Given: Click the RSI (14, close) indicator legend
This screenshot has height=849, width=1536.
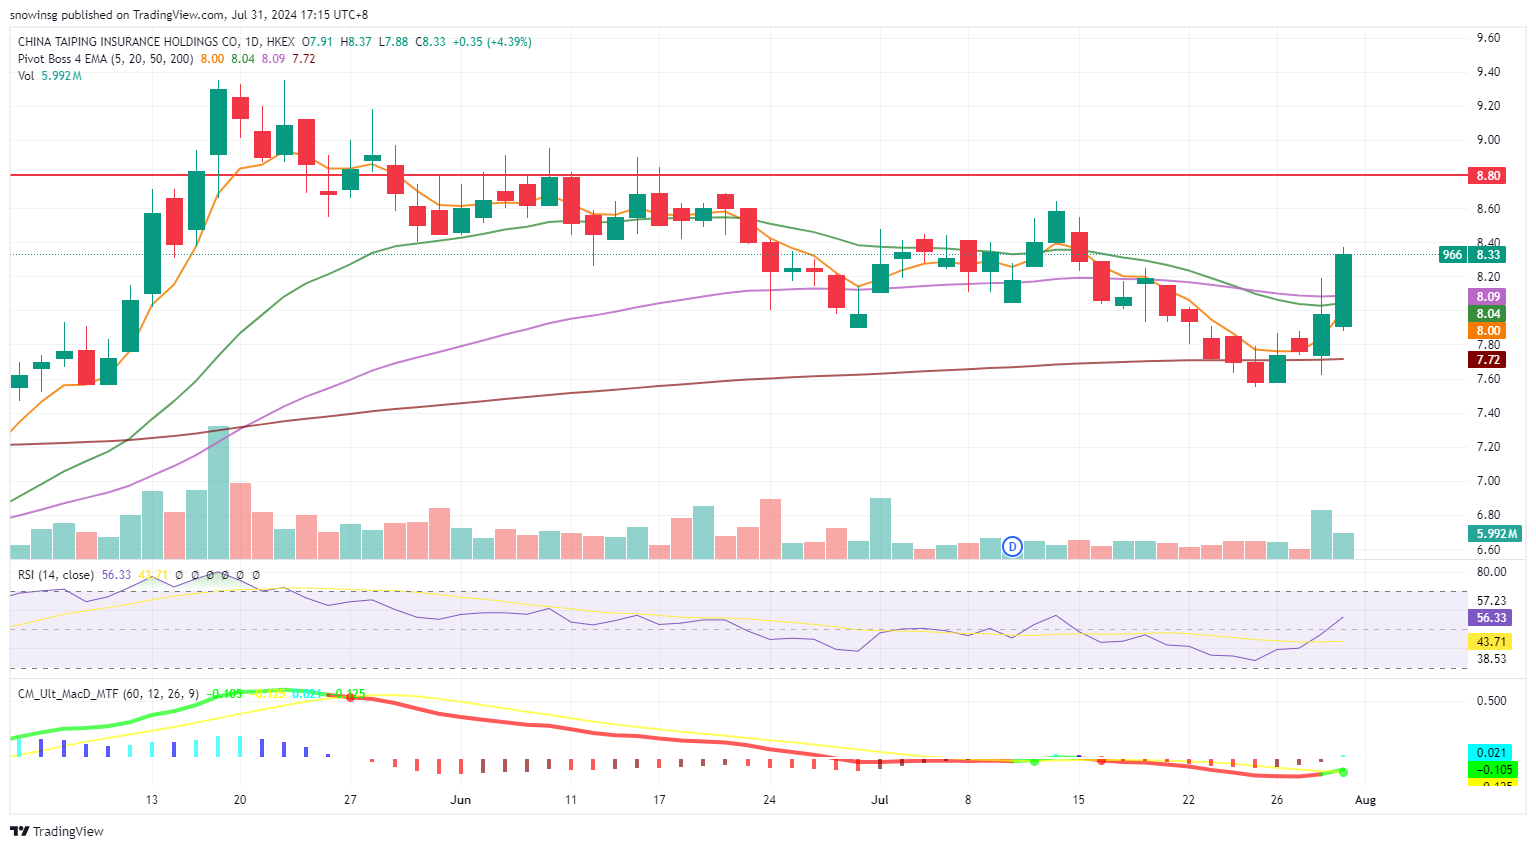Looking at the screenshot, I should point(56,575).
